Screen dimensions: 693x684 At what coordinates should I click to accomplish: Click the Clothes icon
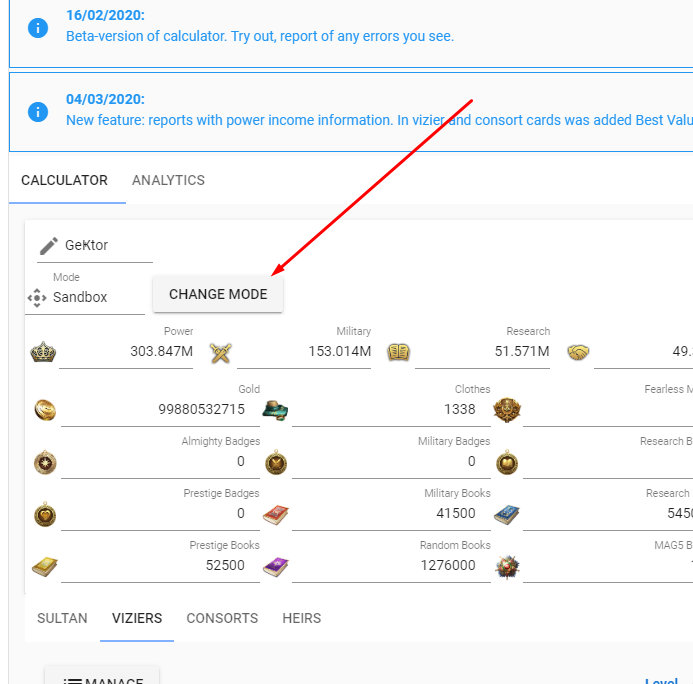(x=276, y=410)
